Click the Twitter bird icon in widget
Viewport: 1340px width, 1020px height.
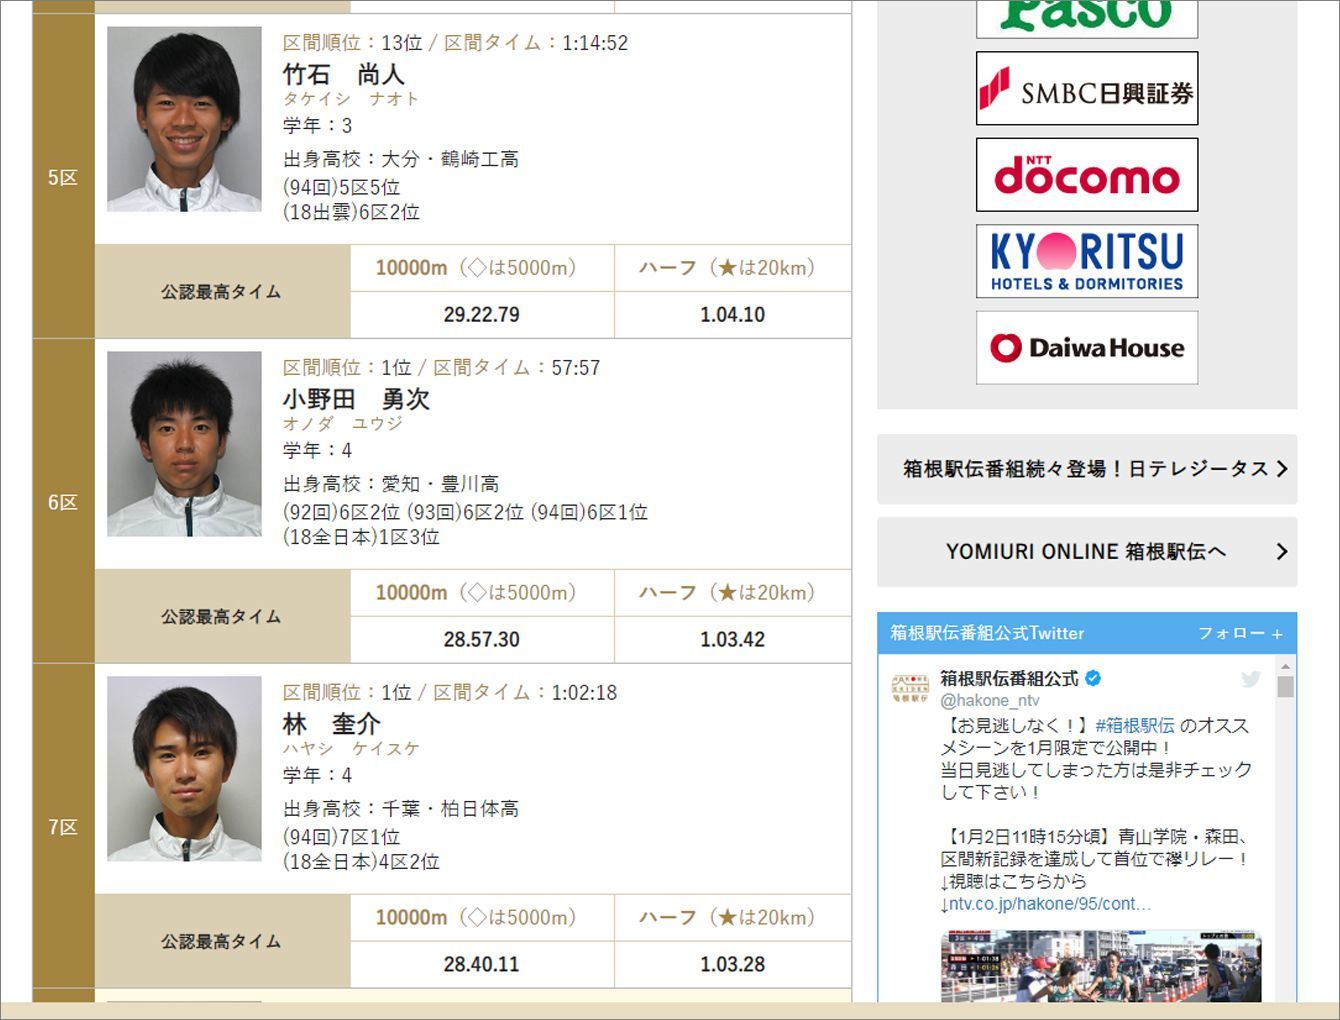coord(1250,680)
